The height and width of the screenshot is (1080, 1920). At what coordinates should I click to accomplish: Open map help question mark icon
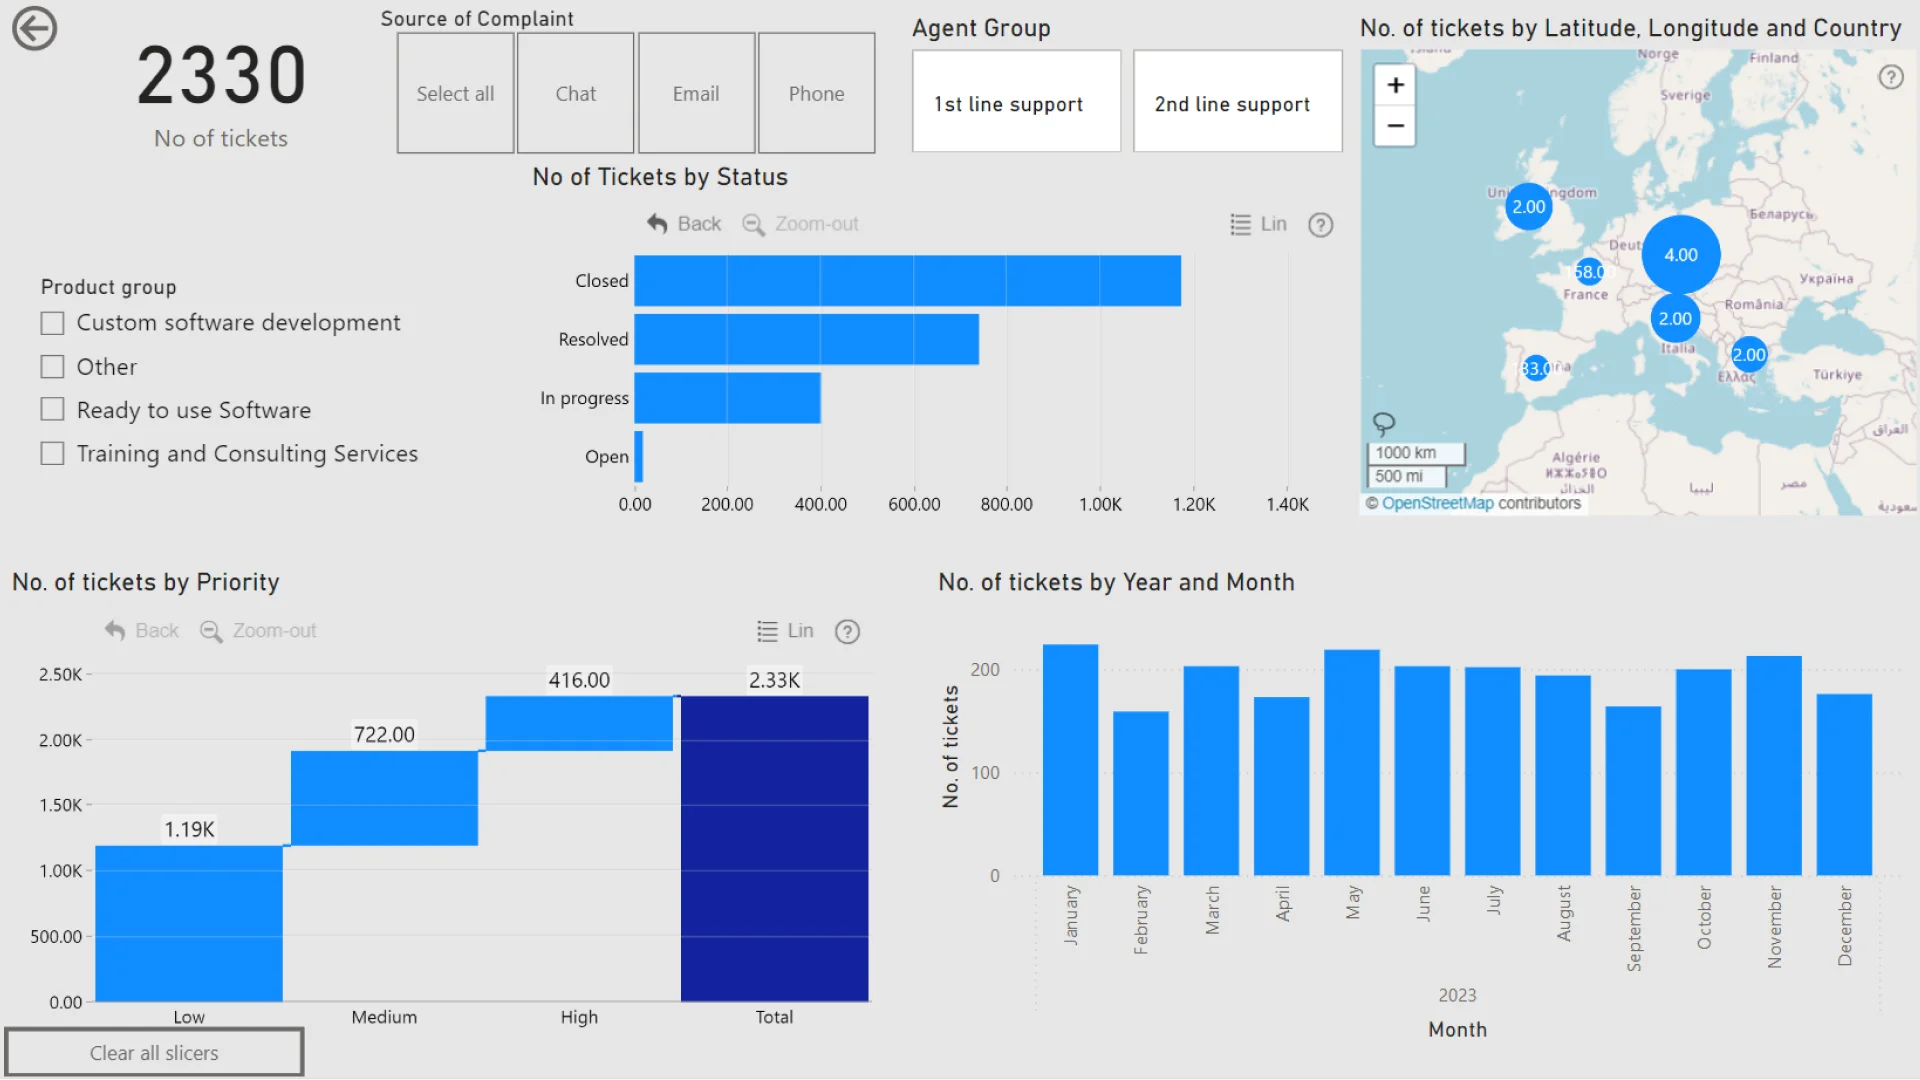click(1890, 77)
